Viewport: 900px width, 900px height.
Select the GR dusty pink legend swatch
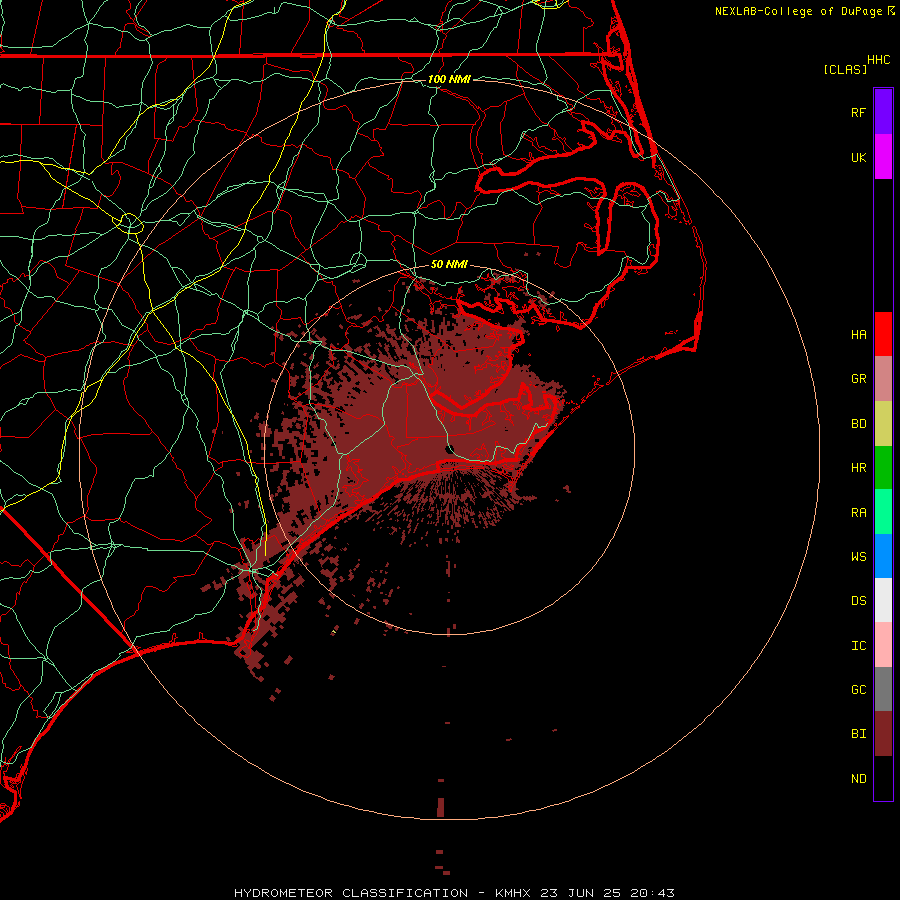pos(883,379)
